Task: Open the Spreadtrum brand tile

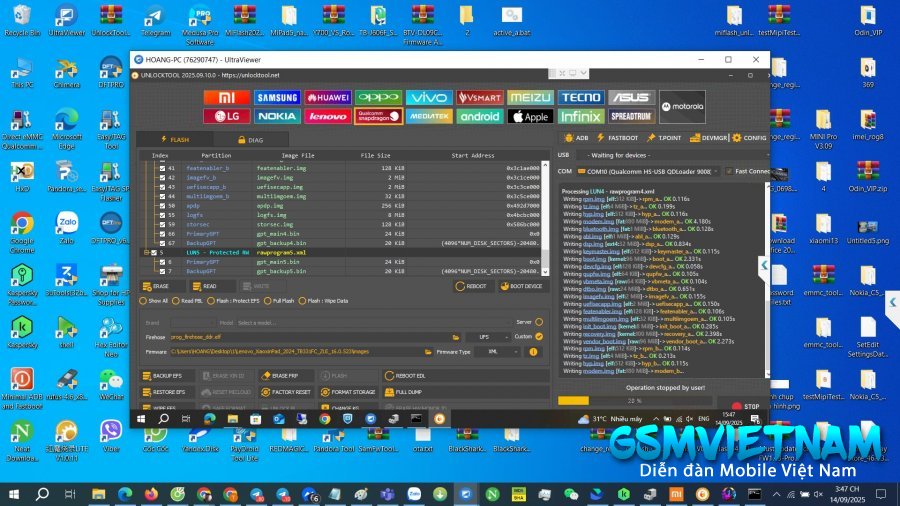Action: 631,116
